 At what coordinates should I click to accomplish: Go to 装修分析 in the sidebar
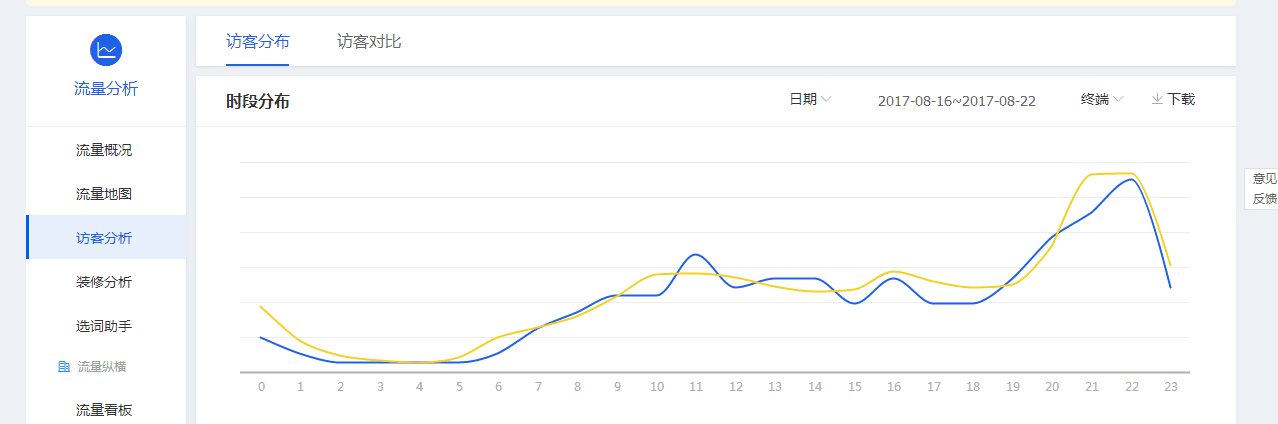click(x=104, y=282)
